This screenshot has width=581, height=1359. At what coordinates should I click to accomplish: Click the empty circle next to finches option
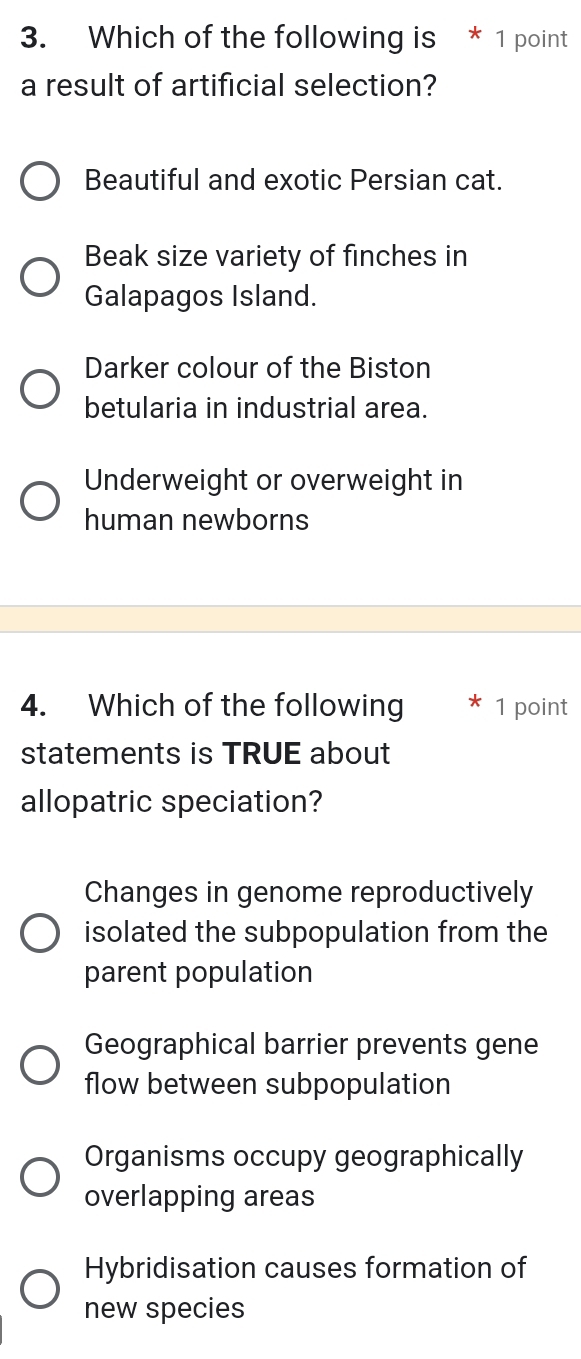click(40, 276)
